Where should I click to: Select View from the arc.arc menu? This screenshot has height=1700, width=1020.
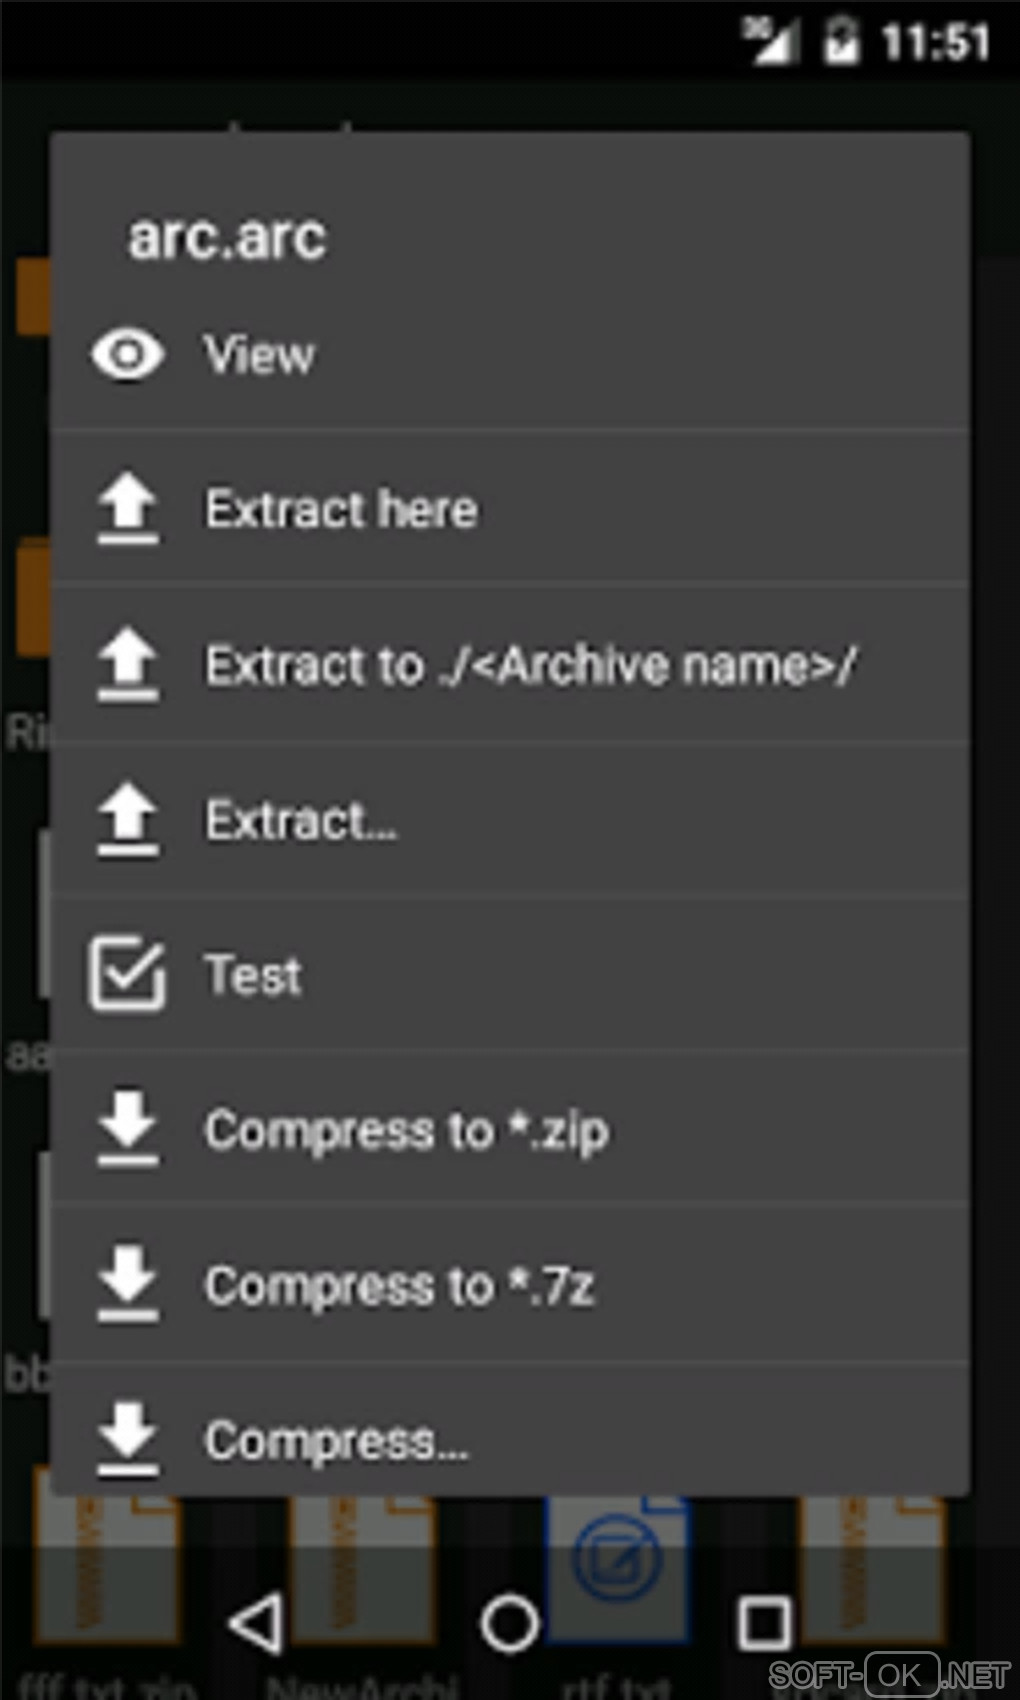[260, 355]
